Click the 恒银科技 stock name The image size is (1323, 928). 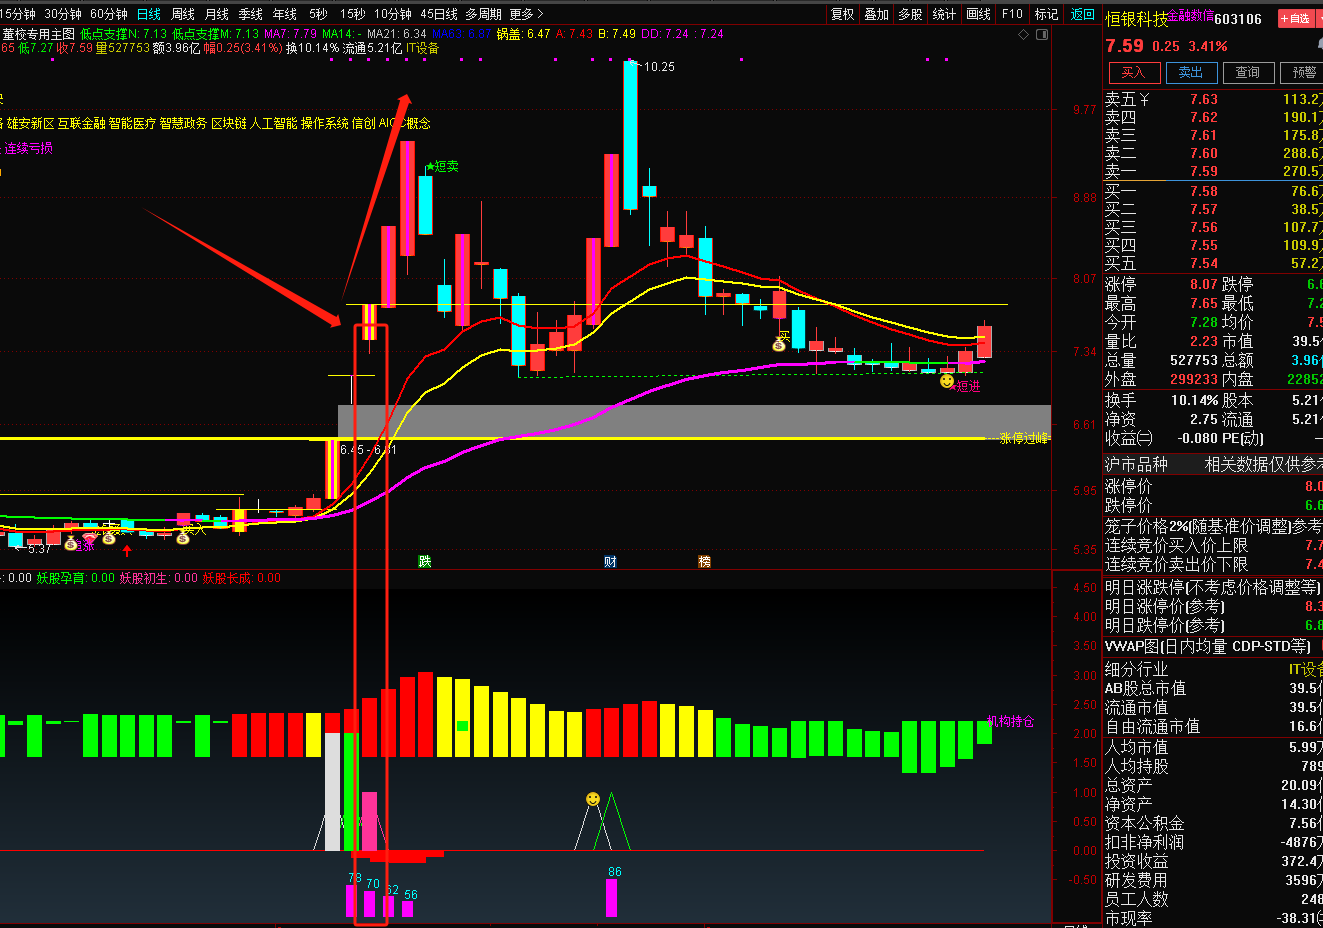1136,19
